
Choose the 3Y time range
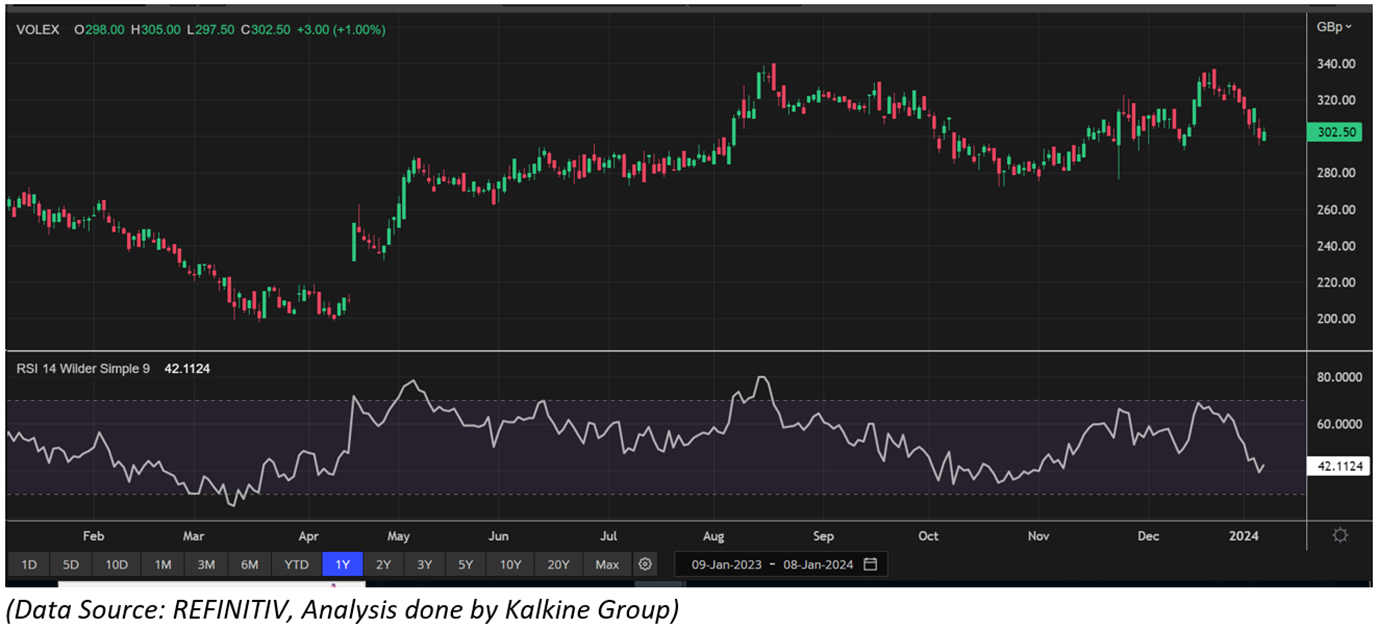coord(424,564)
